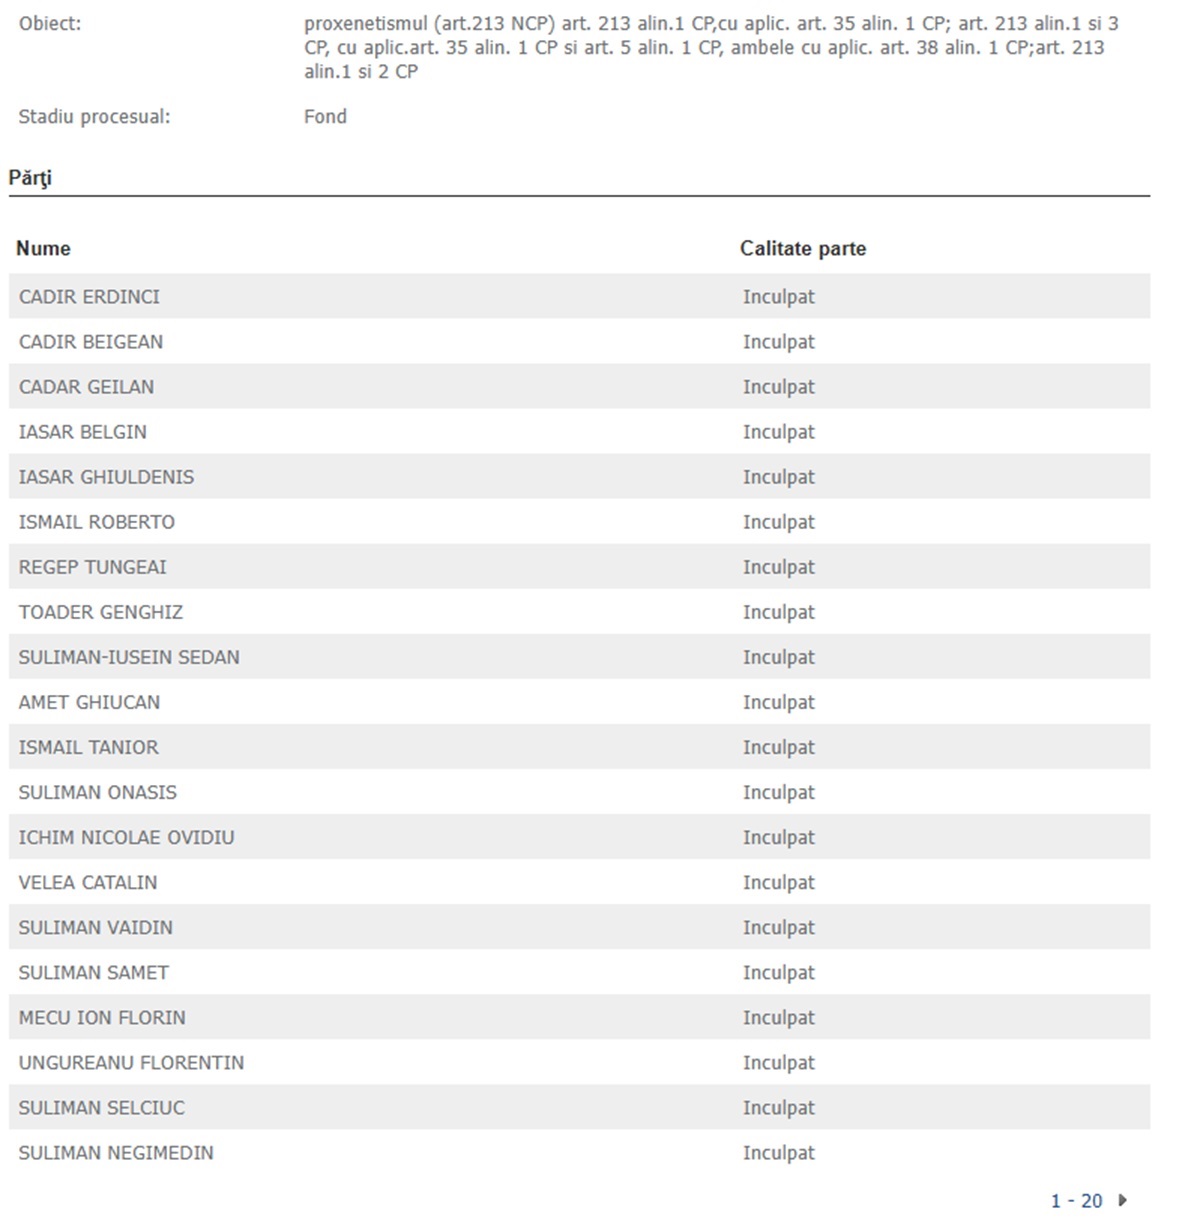
Task: Select the SULIMAN NEGIMEDIN row
Action: pyautogui.click(x=579, y=1152)
